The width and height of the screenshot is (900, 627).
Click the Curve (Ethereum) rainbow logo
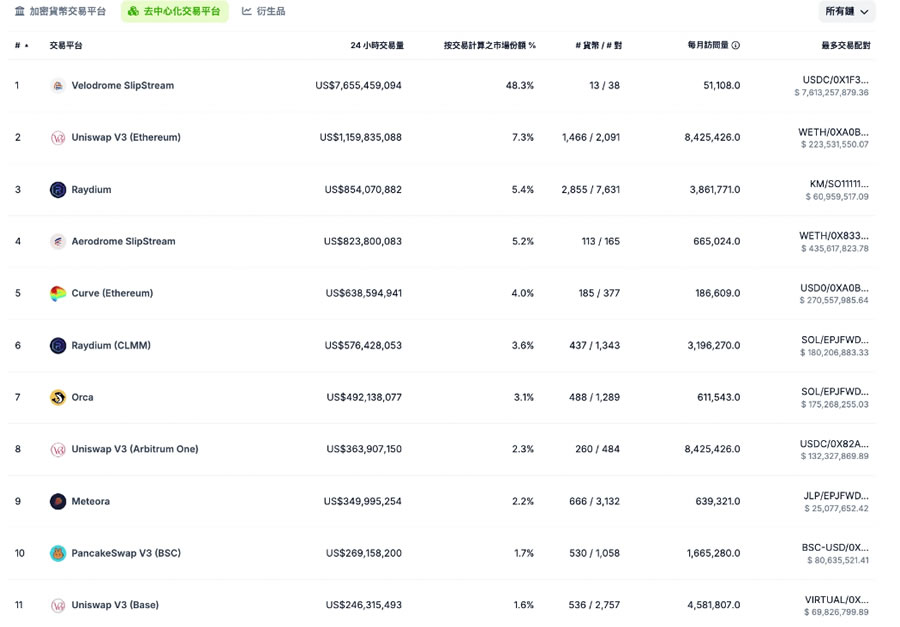(58, 293)
